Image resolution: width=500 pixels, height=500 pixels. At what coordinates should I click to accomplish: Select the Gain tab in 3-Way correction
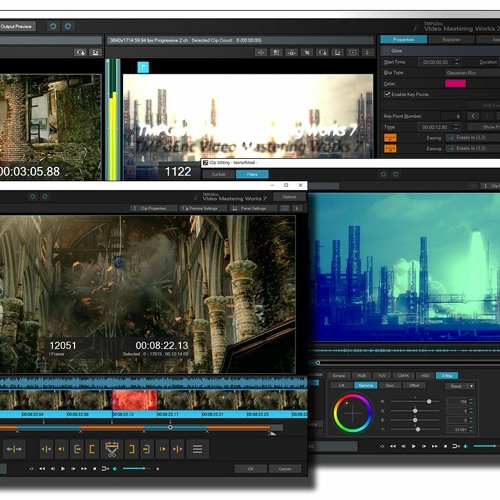coord(390,385)
